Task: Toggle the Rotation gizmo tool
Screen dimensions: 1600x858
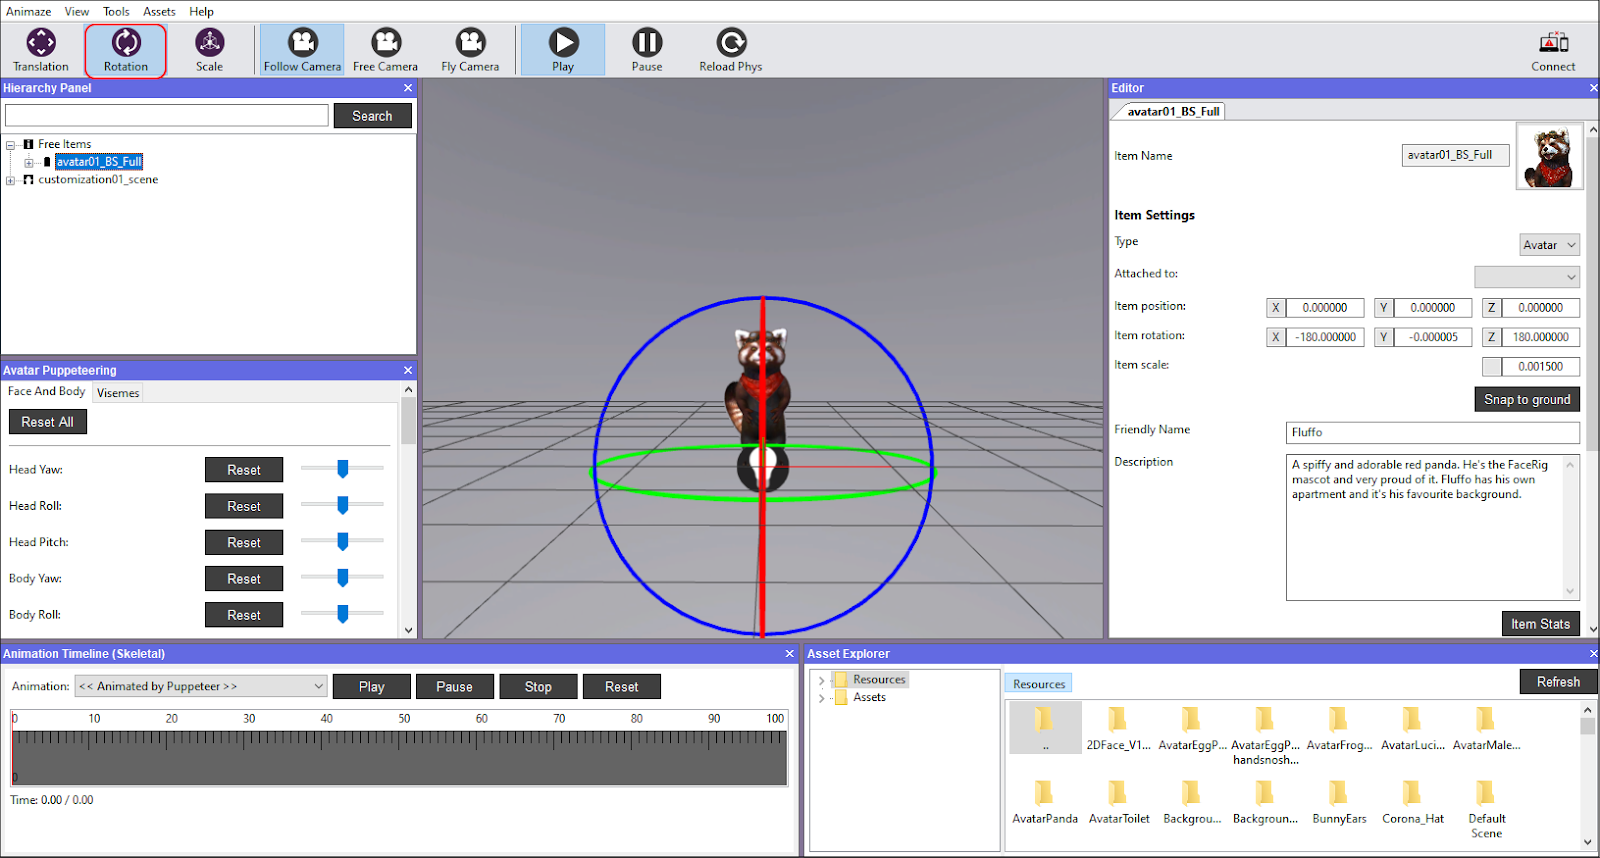Action: pos(126,50)
